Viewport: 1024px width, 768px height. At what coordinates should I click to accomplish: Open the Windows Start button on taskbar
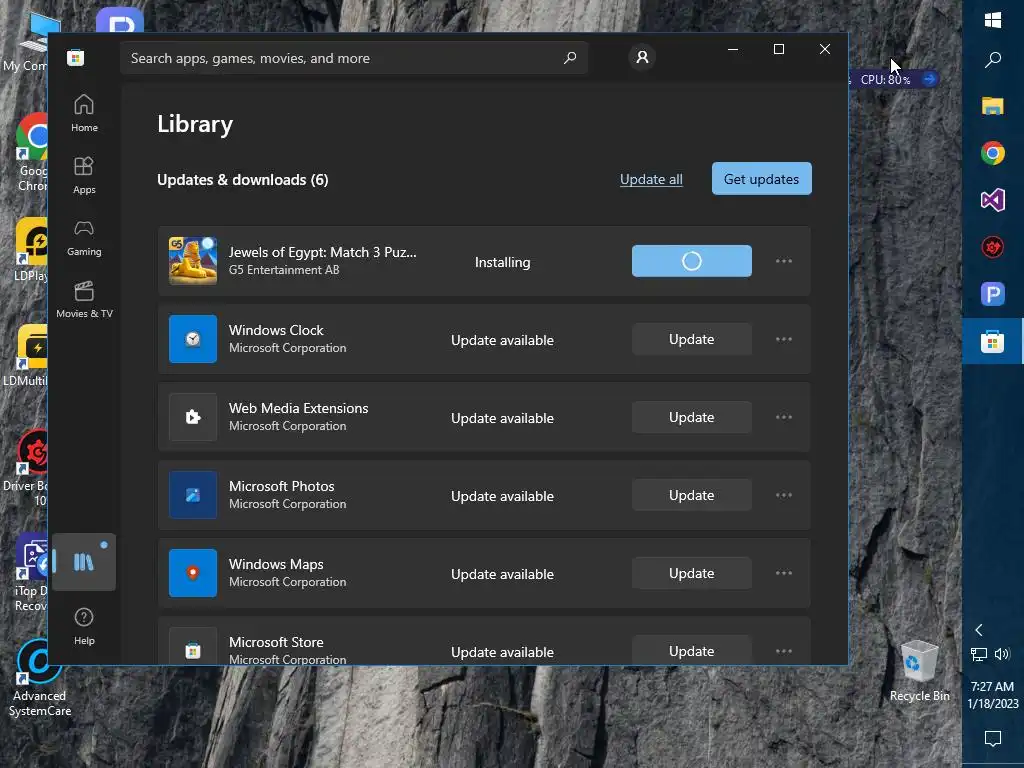click(993, 20)
